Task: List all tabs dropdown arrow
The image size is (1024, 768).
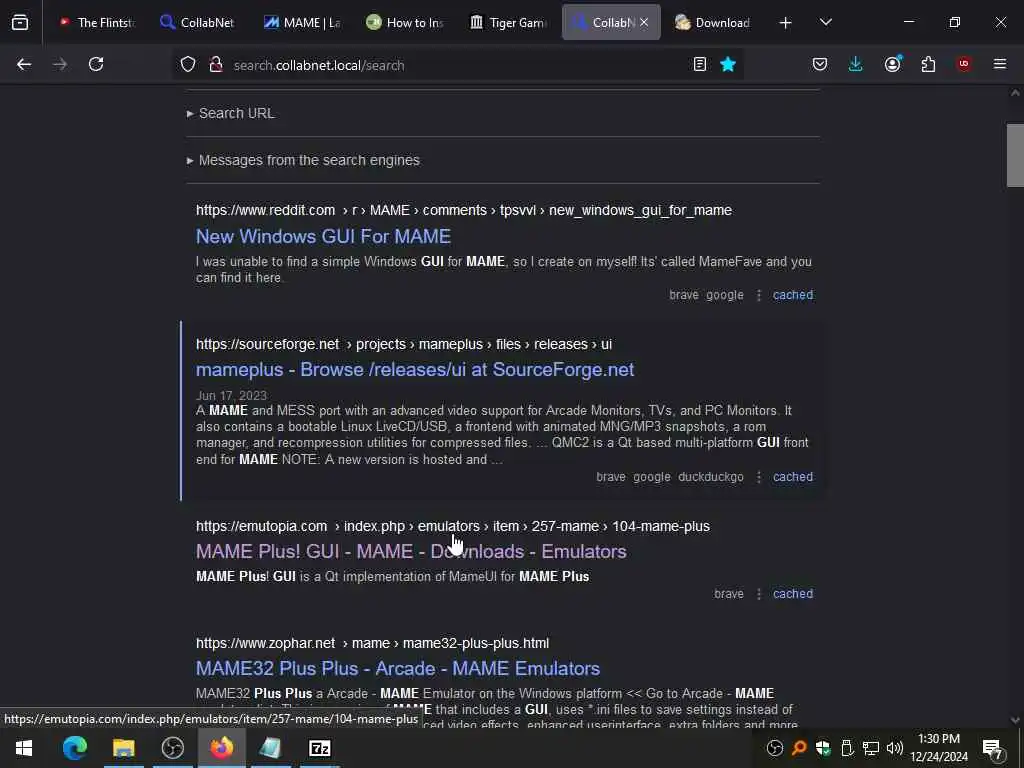Action: tap(826, 22)
